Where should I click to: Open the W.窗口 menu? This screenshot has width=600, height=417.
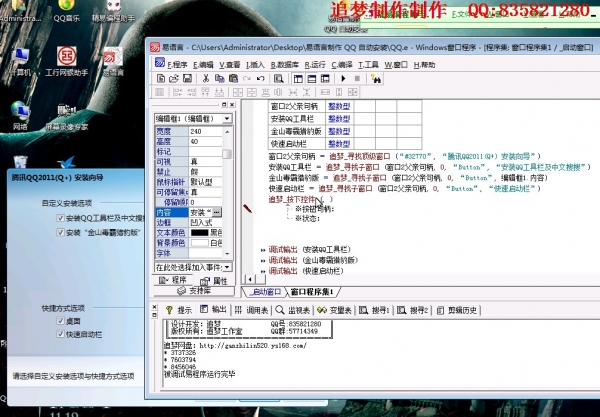(x=396, y=65)
